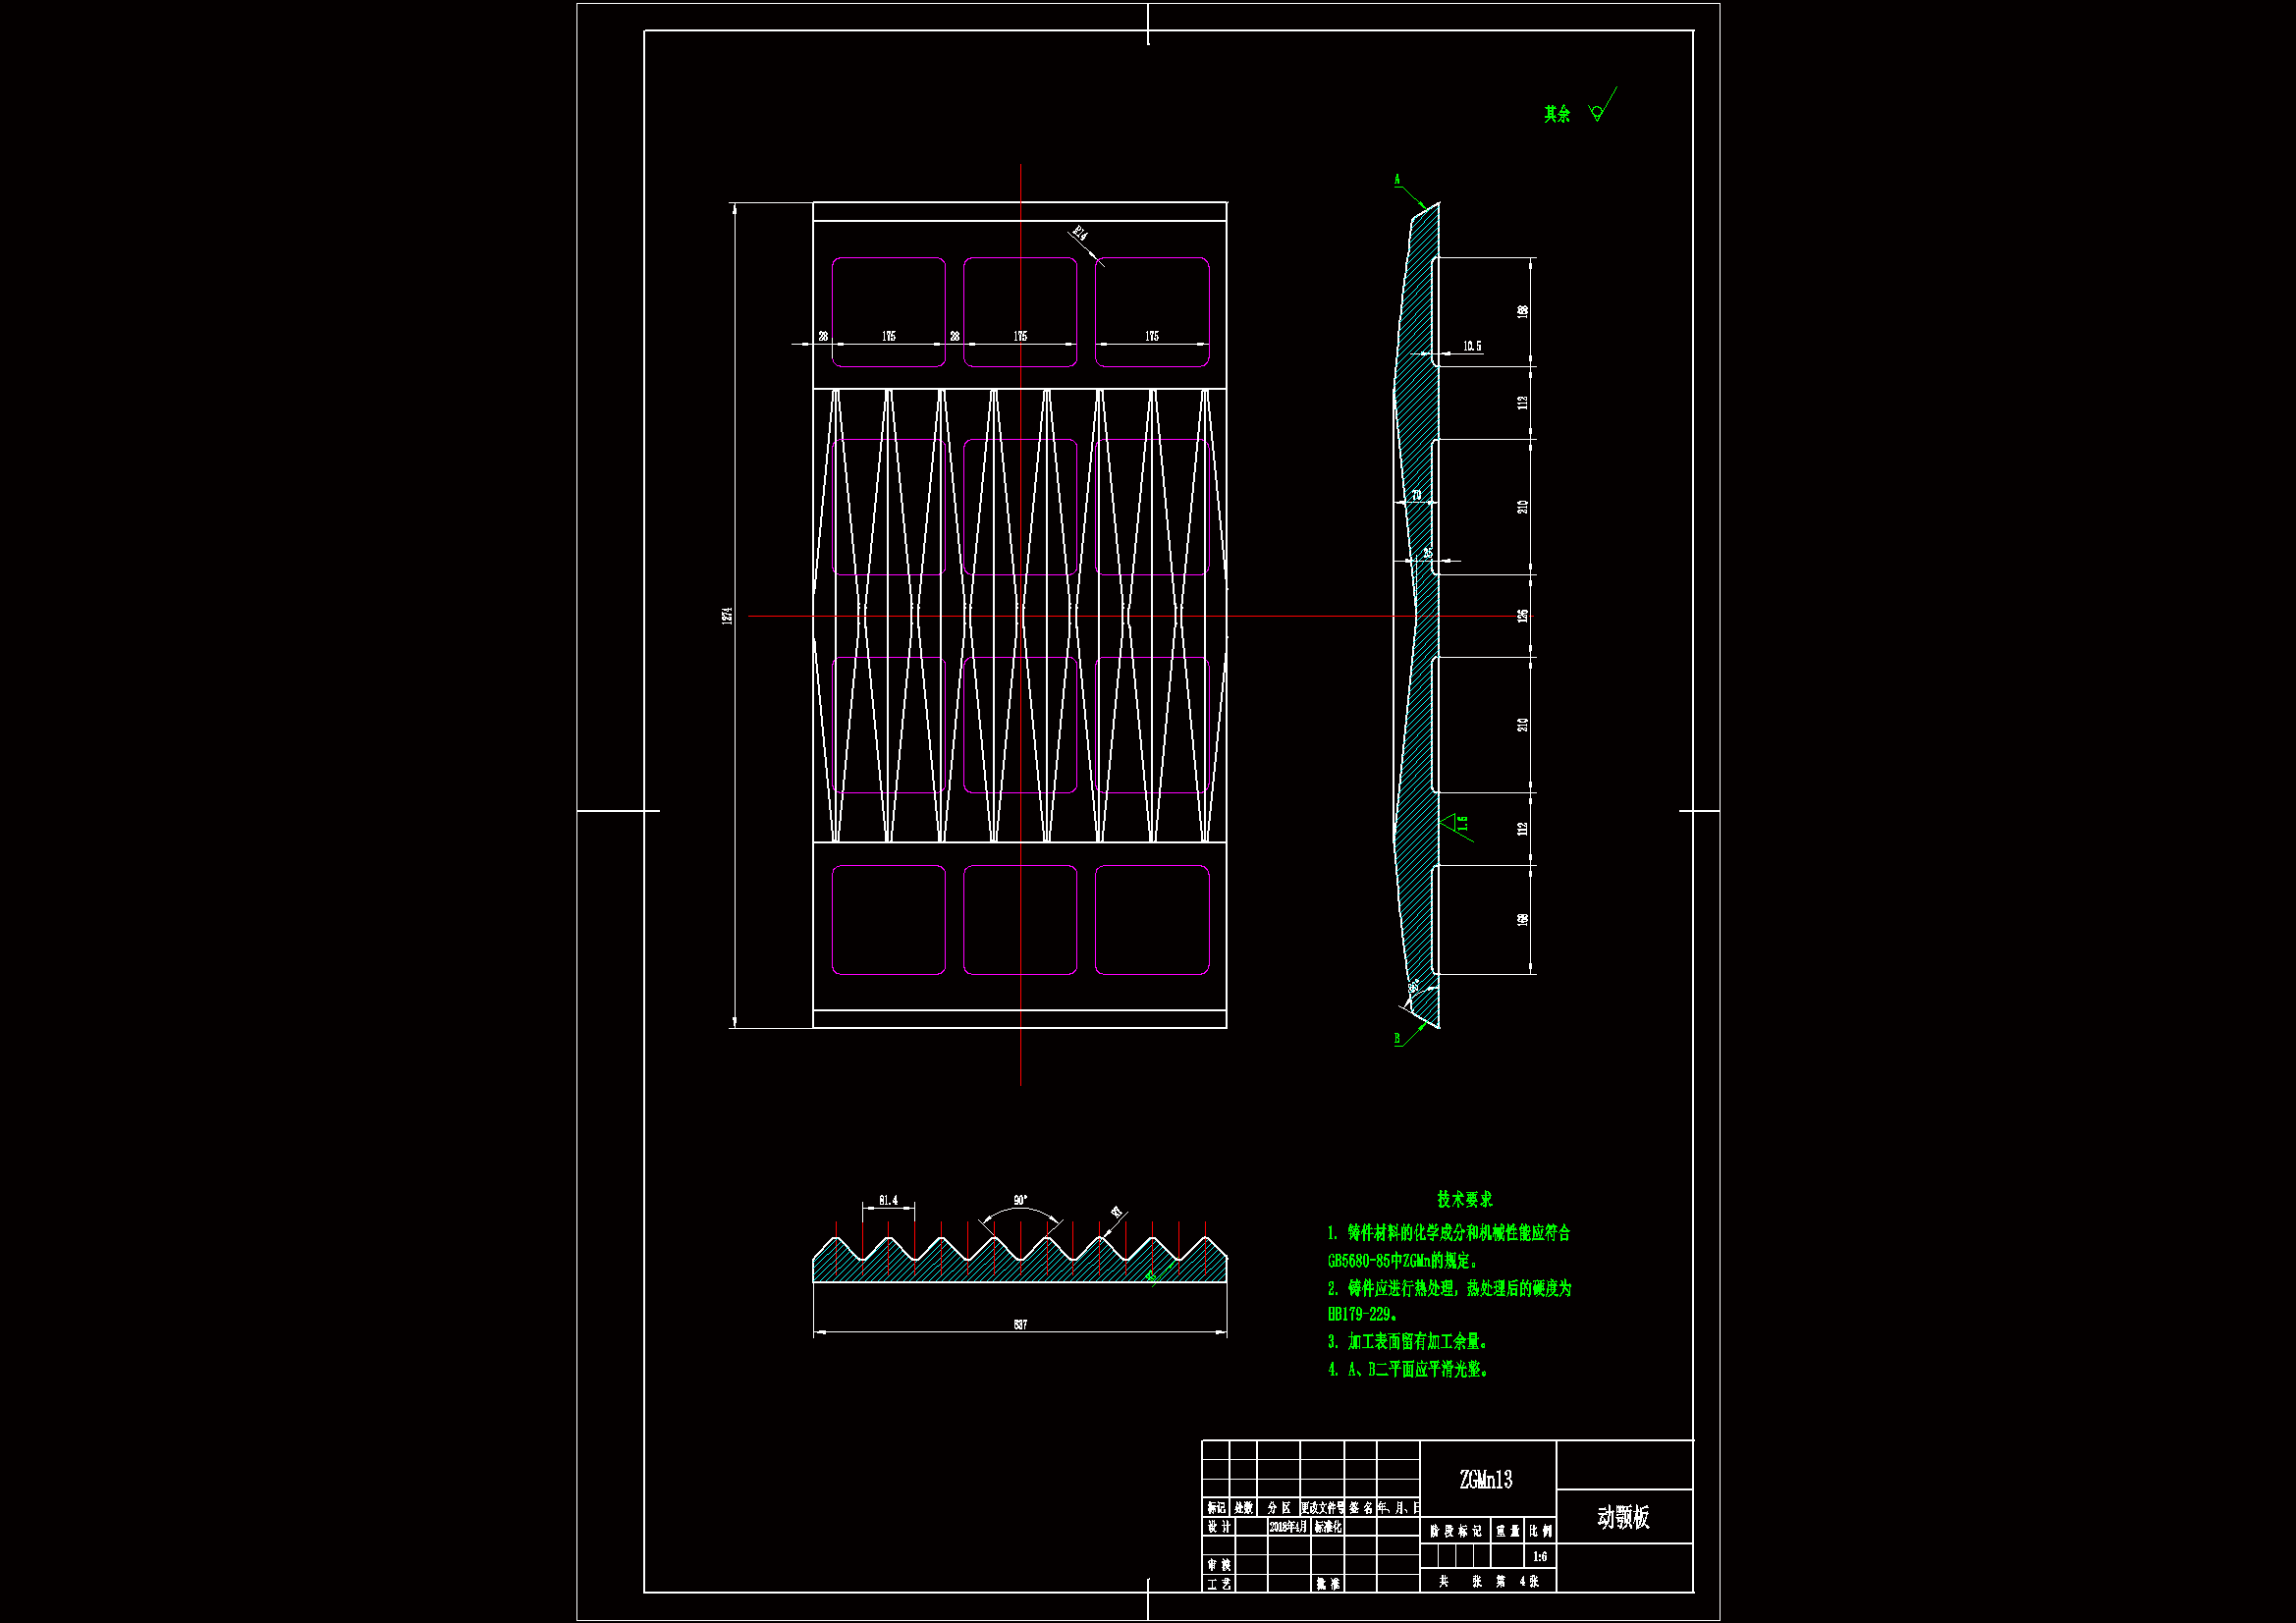Click the 81.4 tooth pitch dimension
This screenshot has width=2296, height=1623.
click(x=888, y=1201)
